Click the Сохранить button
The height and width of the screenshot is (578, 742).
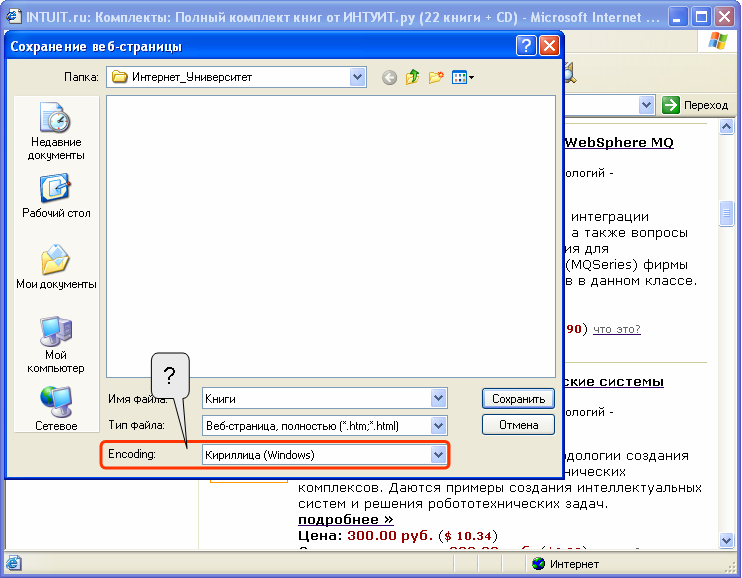point(518,399)
